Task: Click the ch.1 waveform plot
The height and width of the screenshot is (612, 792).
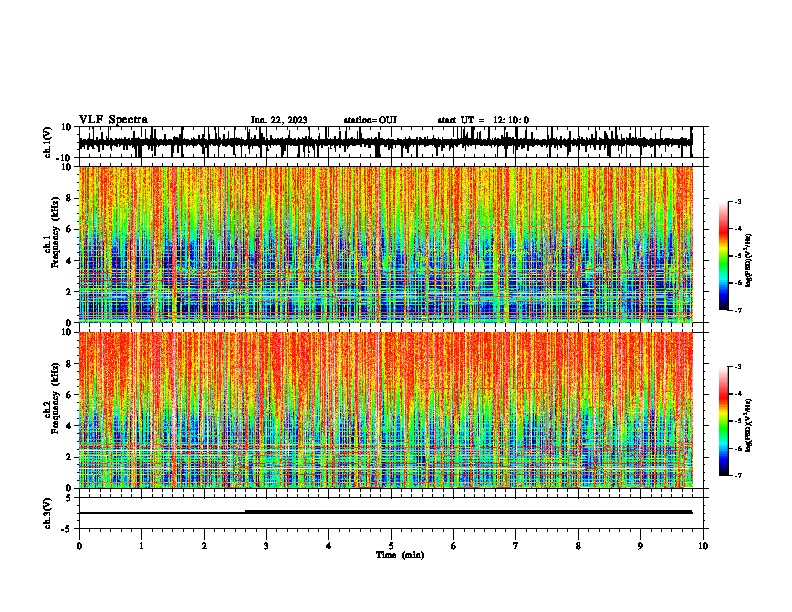Action: coord(393,142)
